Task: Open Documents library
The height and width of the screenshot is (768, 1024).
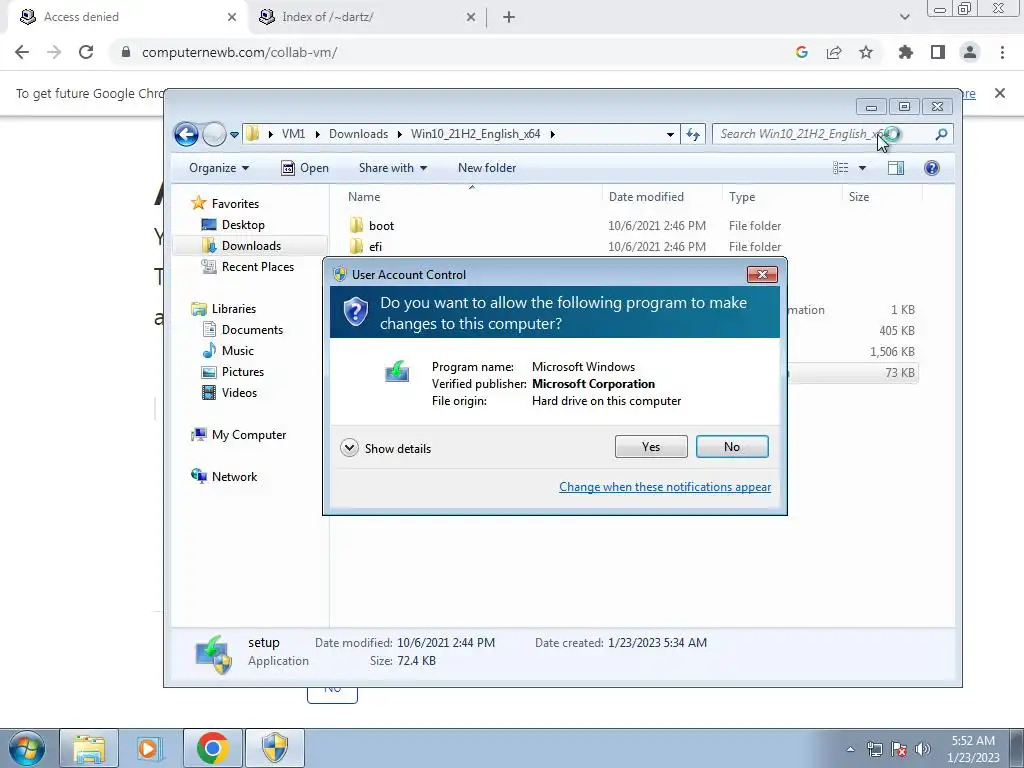Action: click(x=242, y=330)
